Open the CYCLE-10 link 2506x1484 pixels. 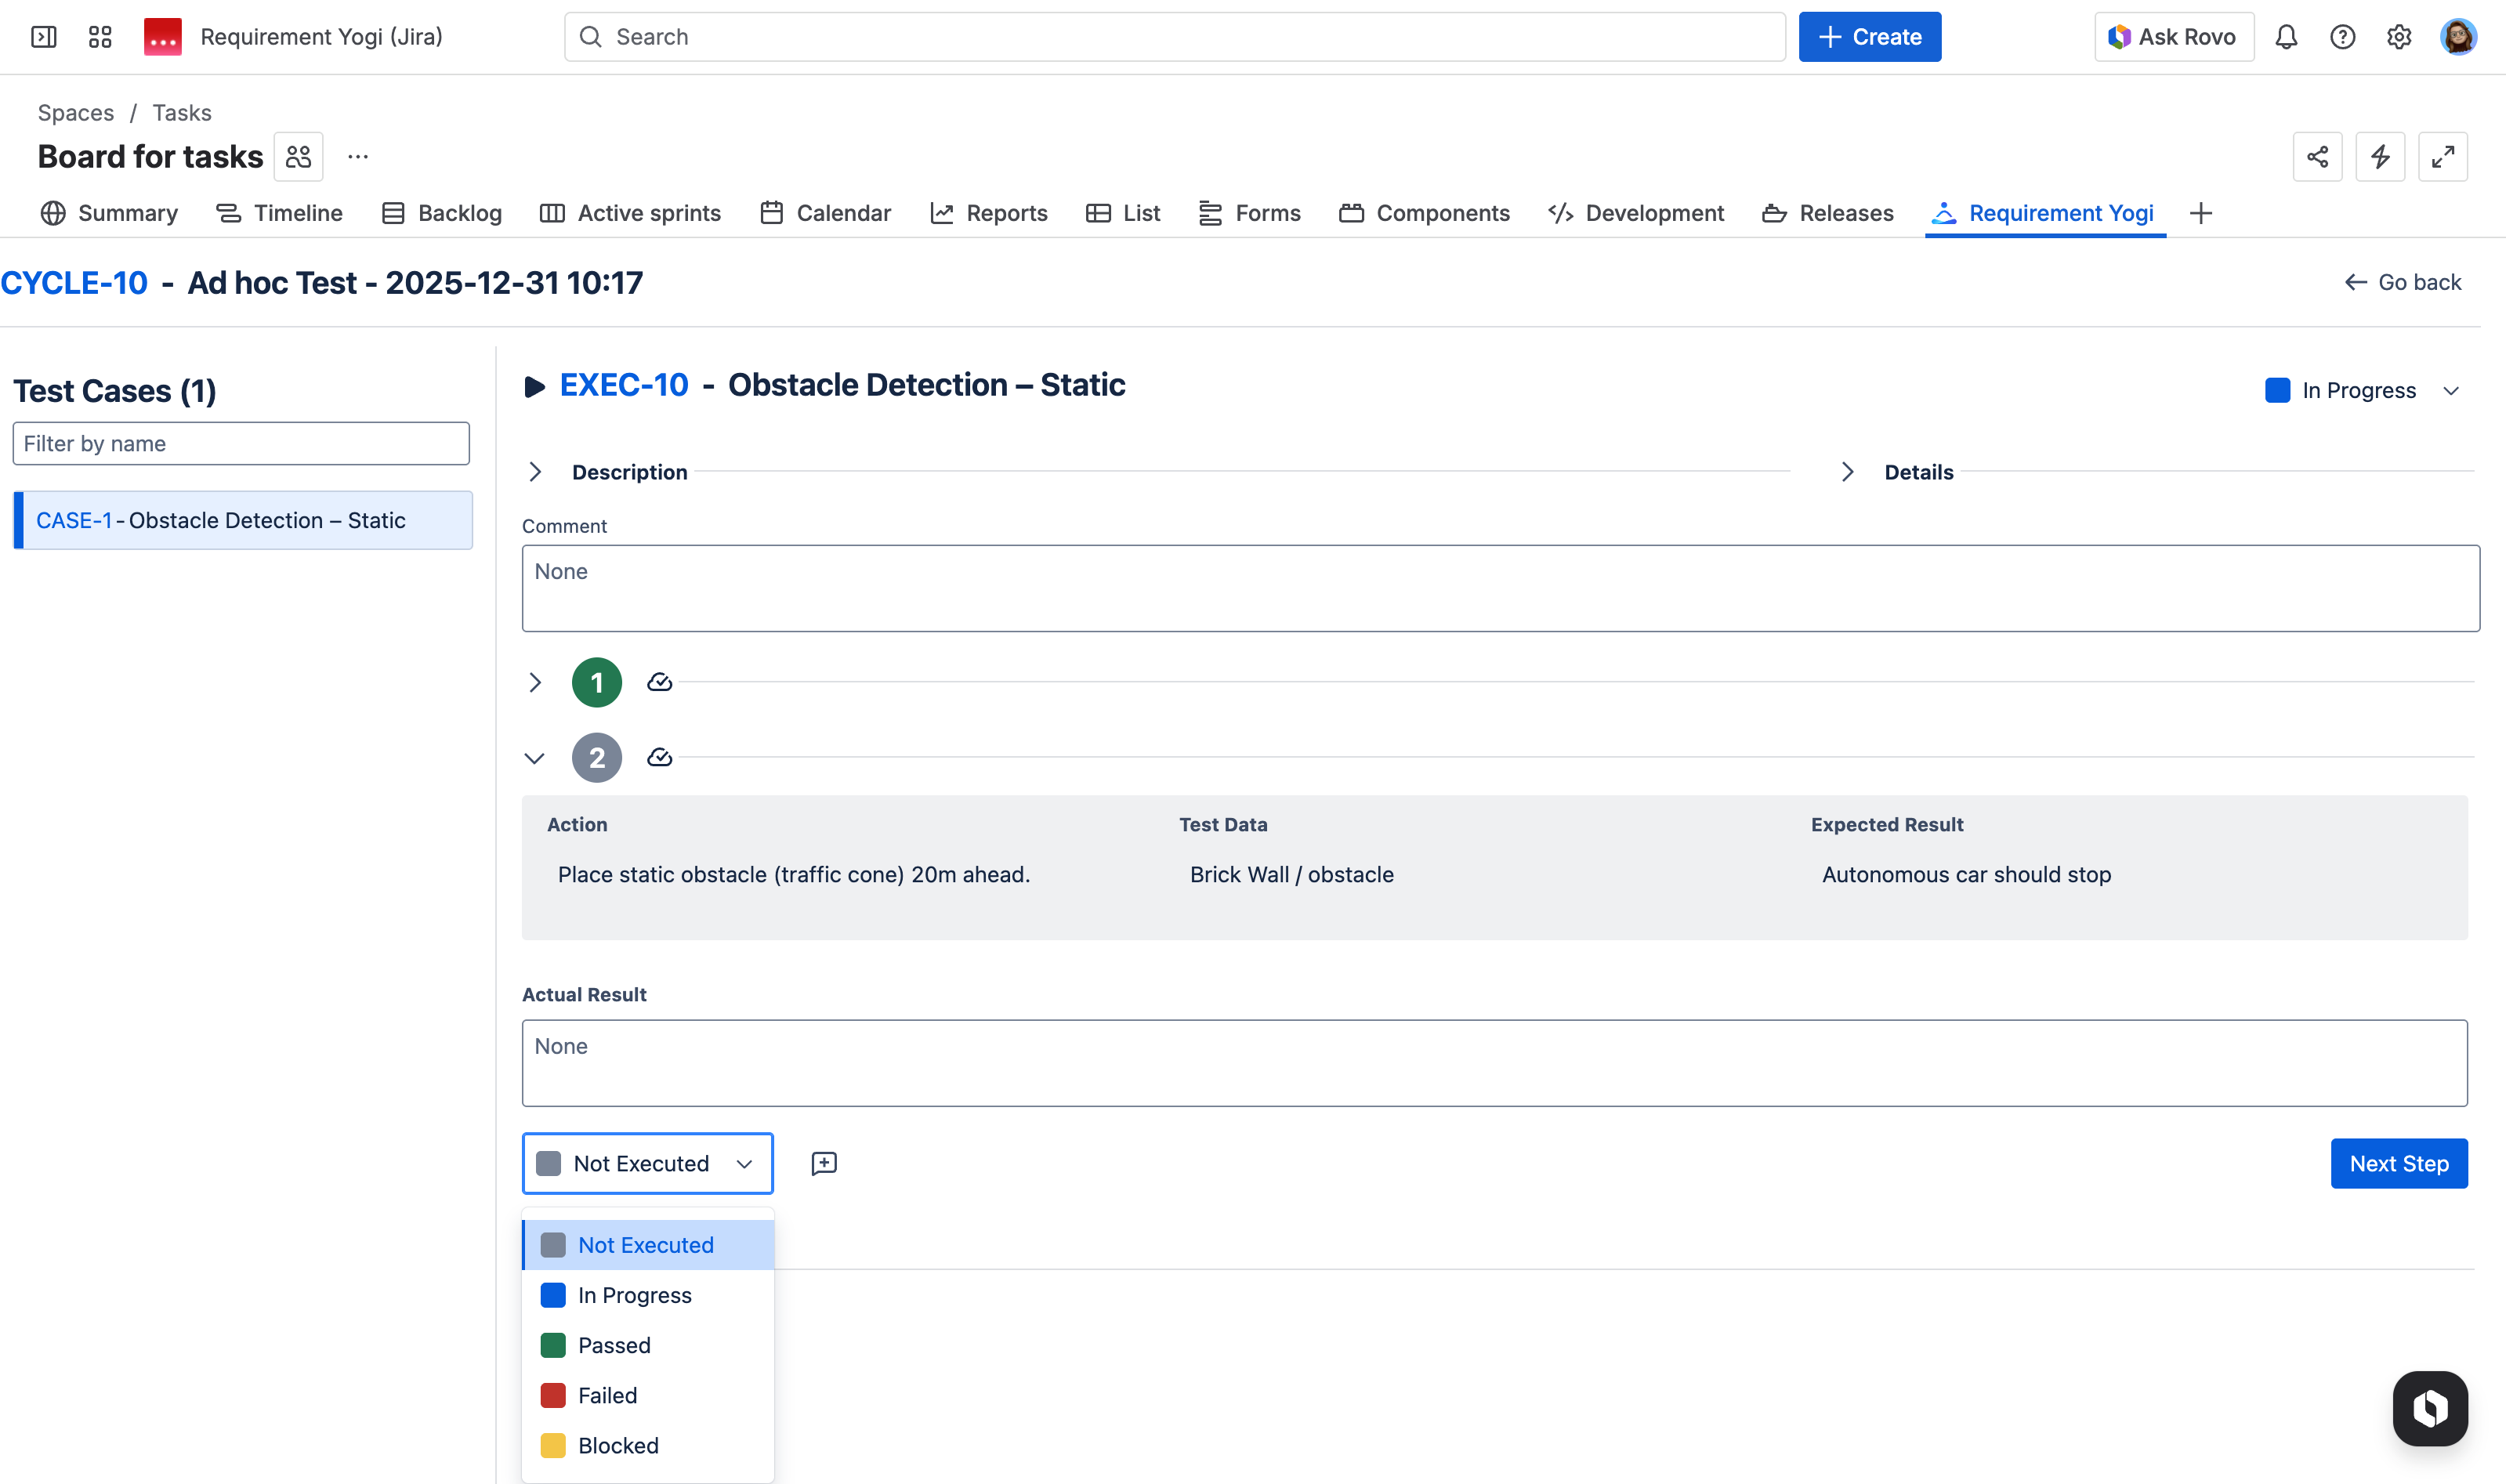(x=74, y=283)
